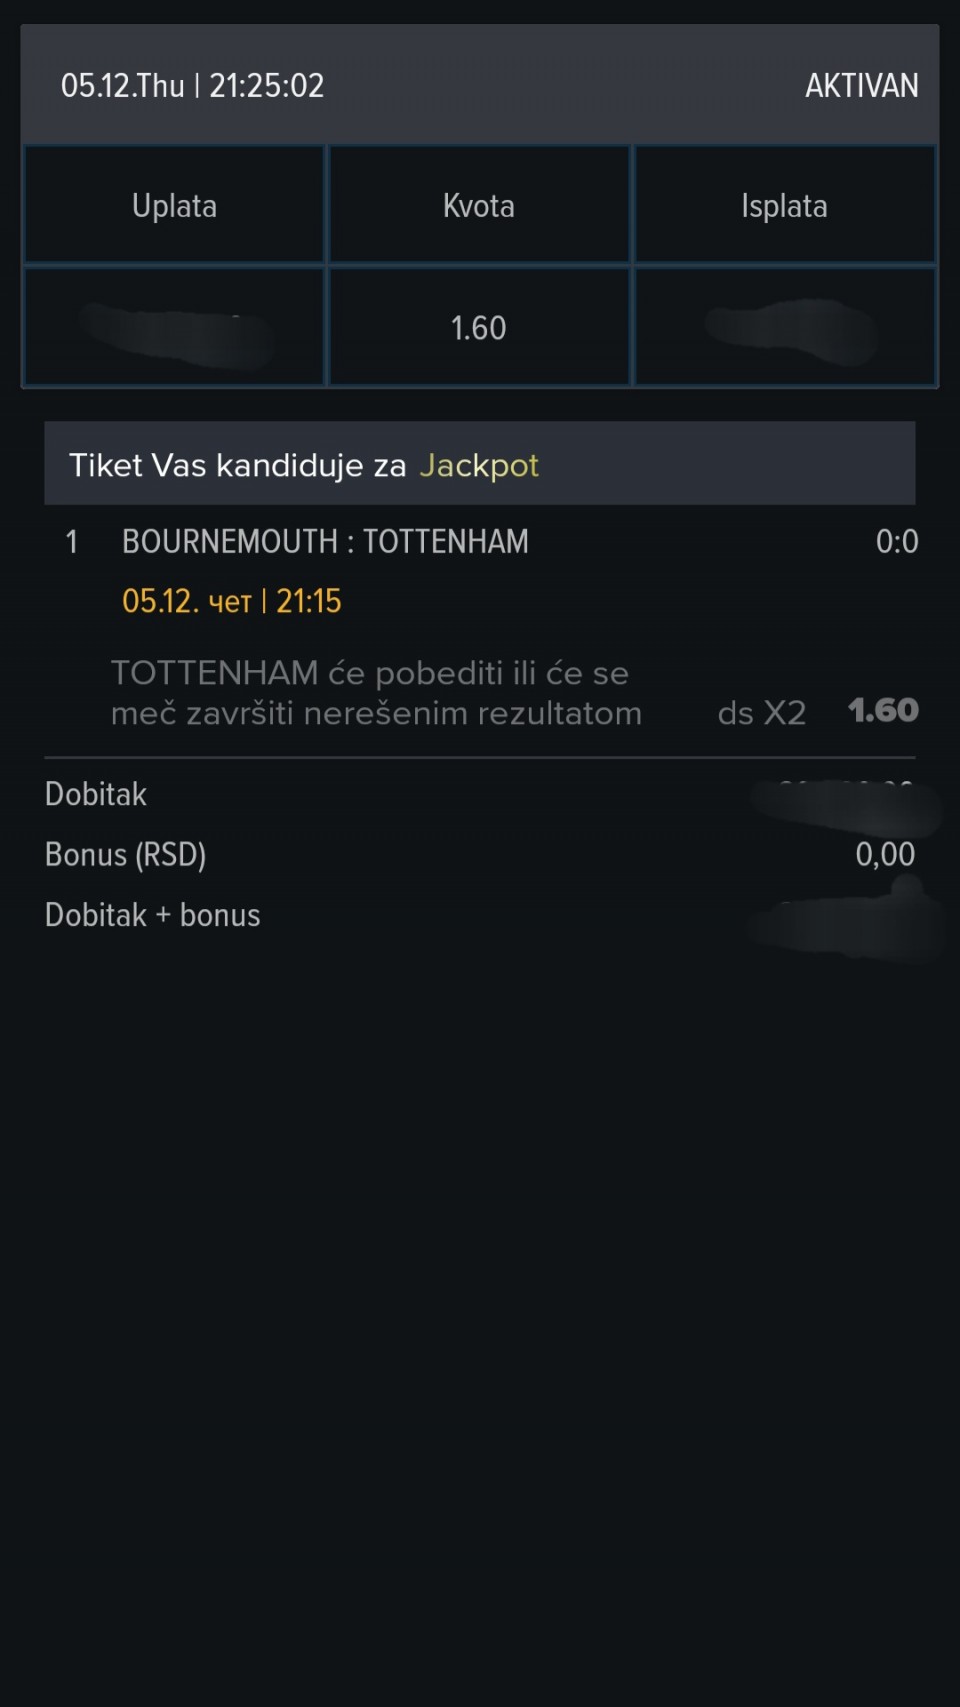960x1707 pixels.
Task: Click the TOTTENHAM bet description text
Action: [x=375, y=693]
